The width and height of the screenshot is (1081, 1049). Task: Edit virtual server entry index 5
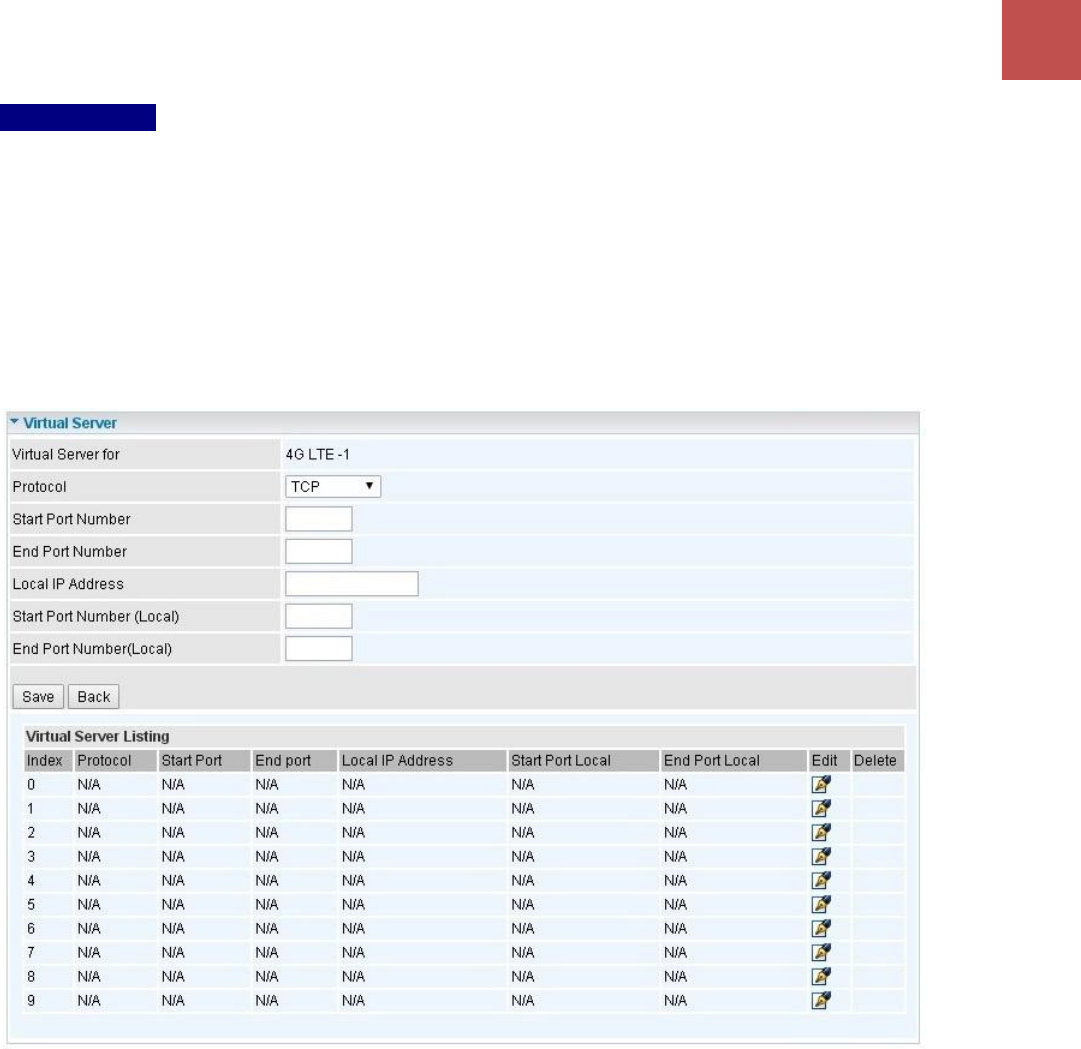(820, 904)
